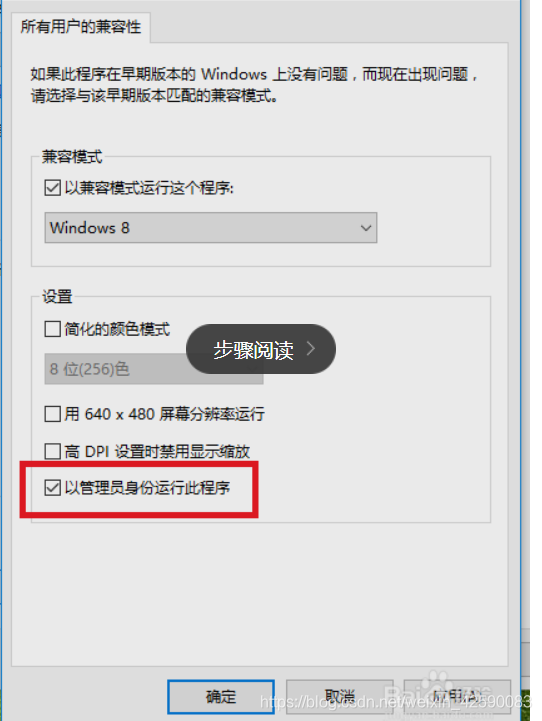542x721 pixels.
Task: Click the 取消 button
Action: pos(339,697)
